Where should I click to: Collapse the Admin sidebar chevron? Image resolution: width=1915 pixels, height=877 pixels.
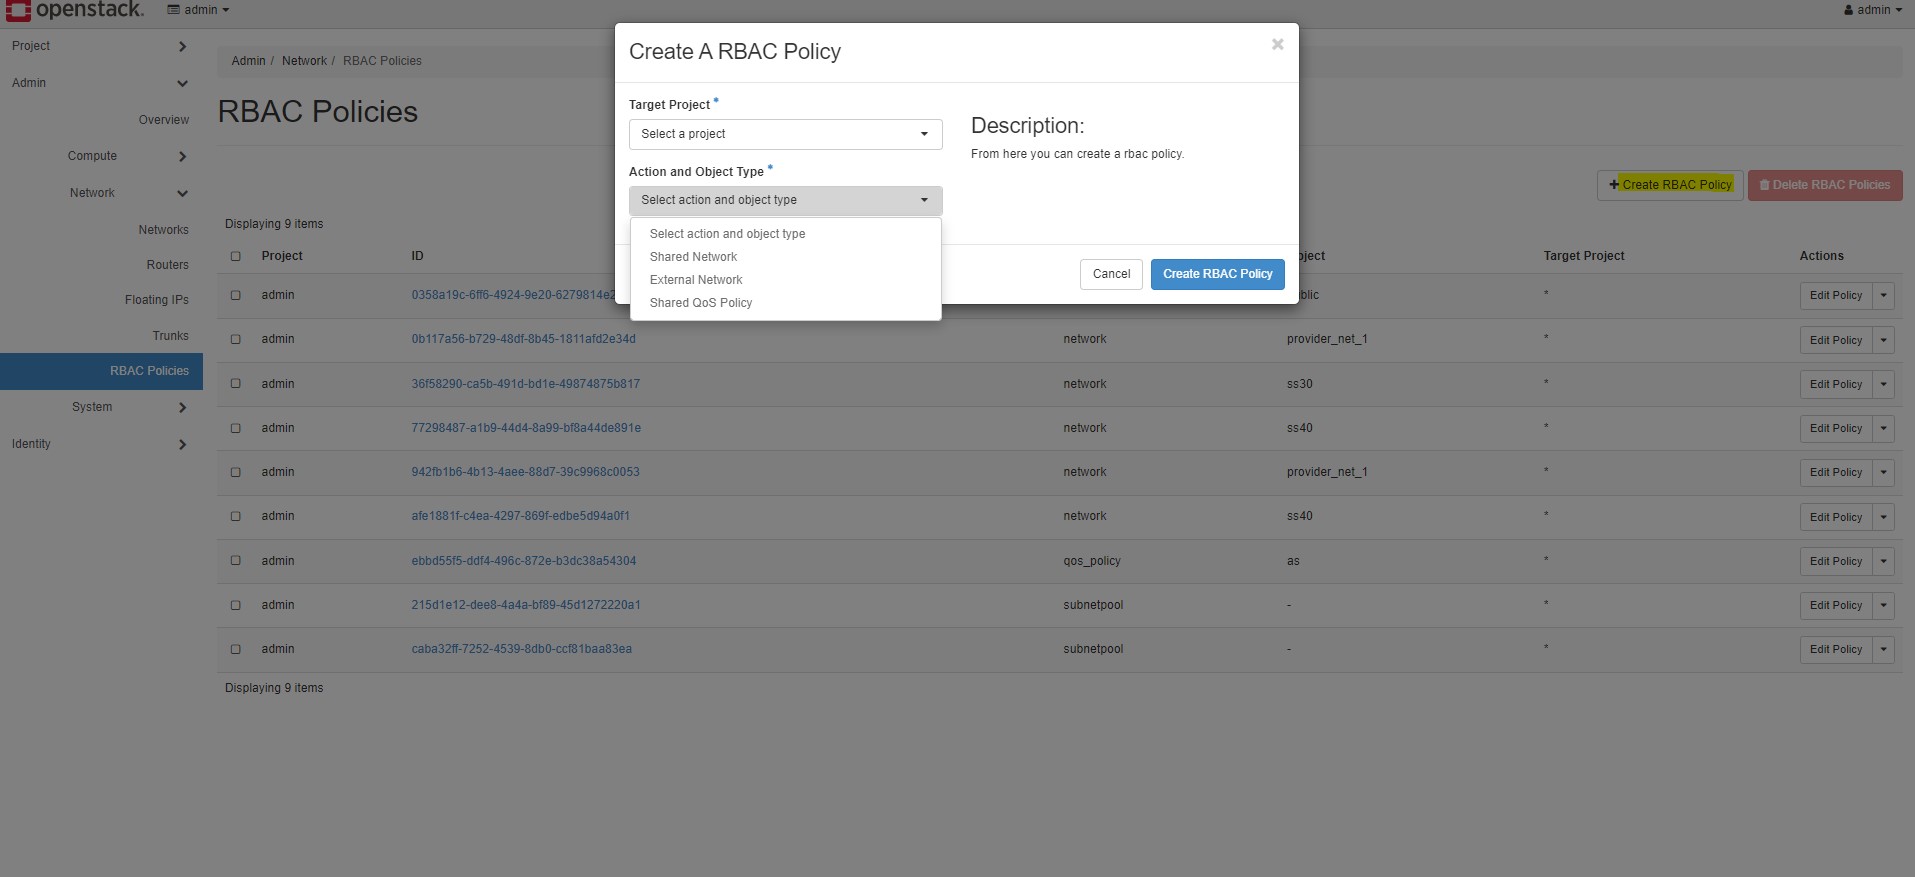pos(182,84)
